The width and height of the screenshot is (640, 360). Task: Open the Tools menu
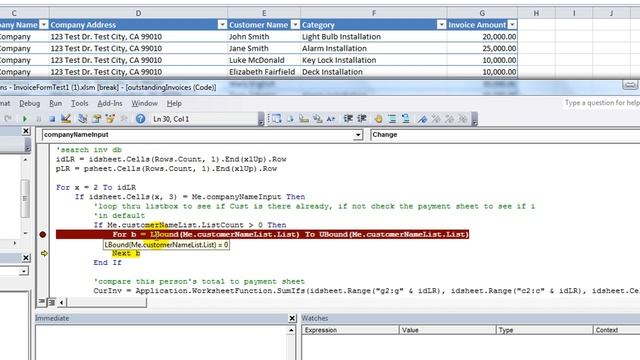(80, 103)
